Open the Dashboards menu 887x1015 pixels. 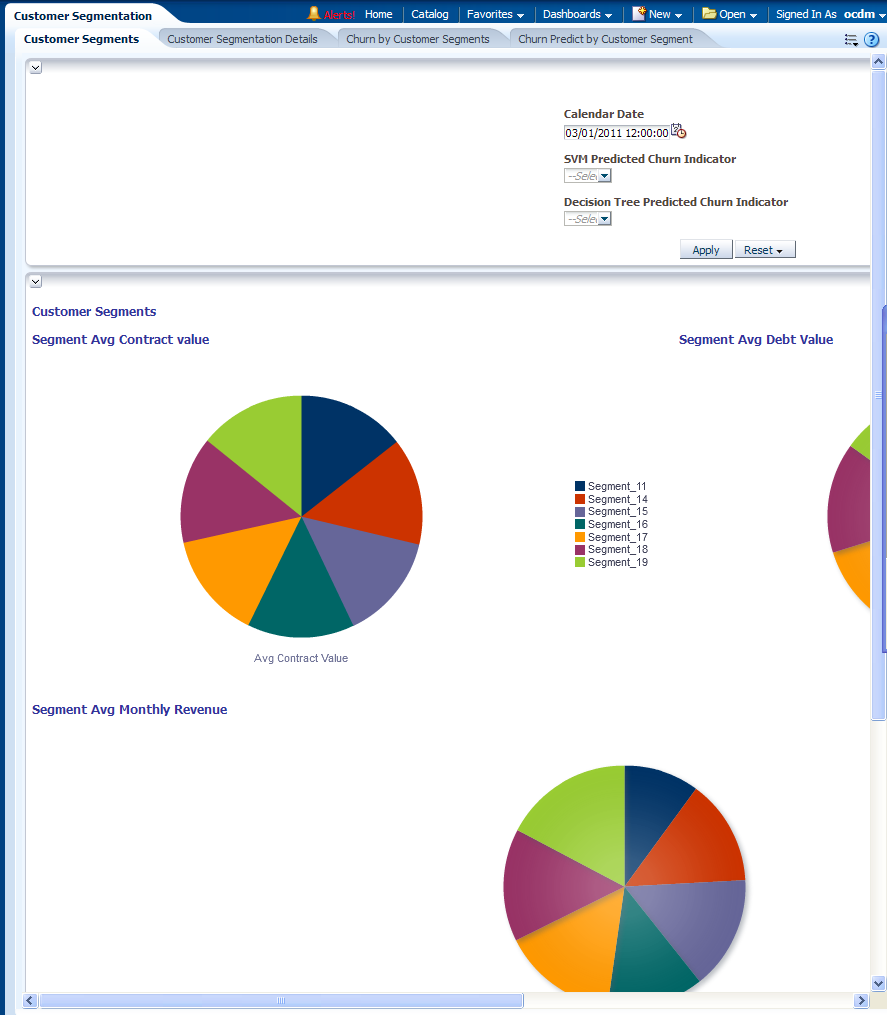pos(577,14)
